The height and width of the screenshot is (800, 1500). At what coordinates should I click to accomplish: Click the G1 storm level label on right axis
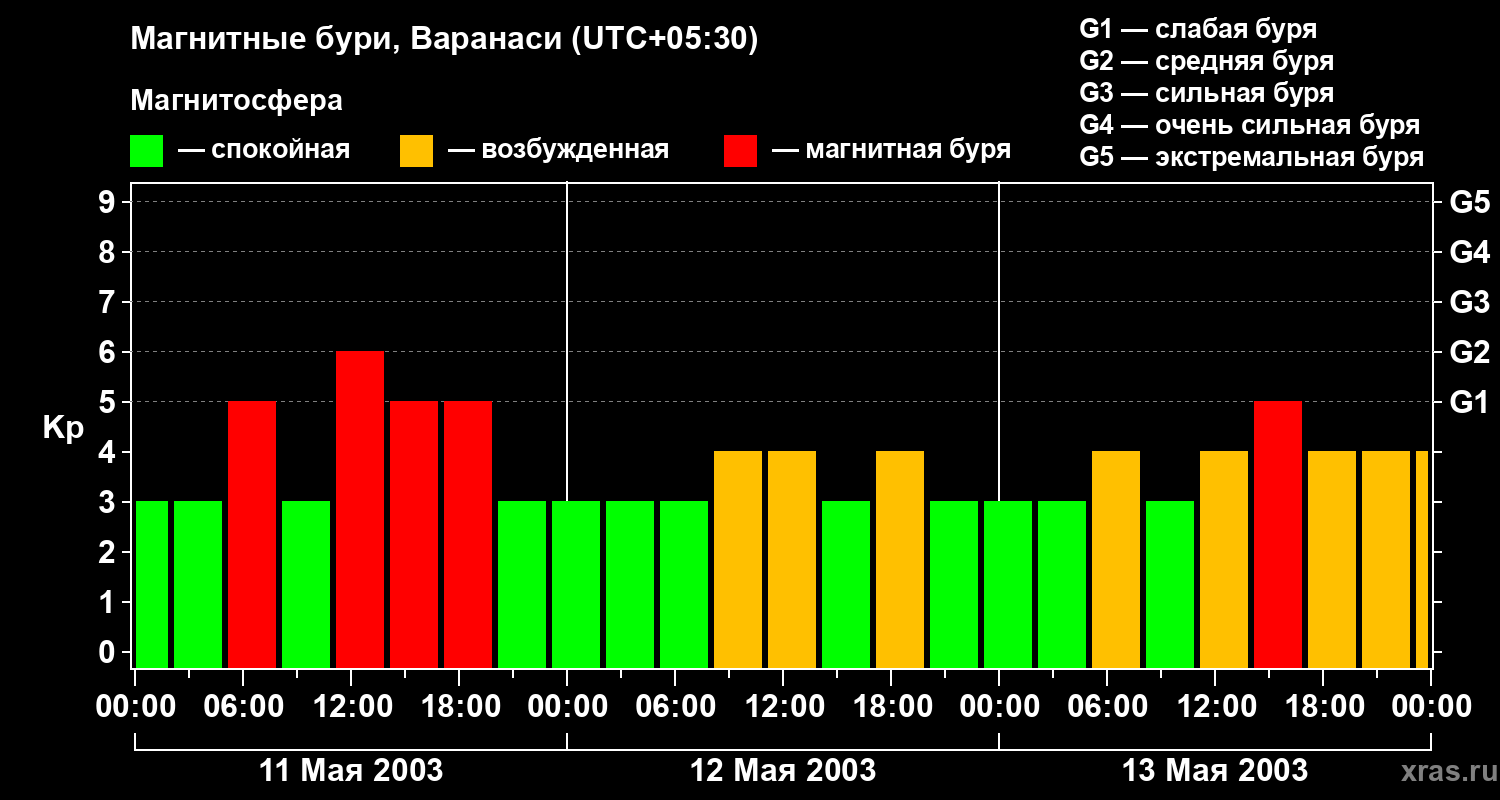pos(1469,402)
